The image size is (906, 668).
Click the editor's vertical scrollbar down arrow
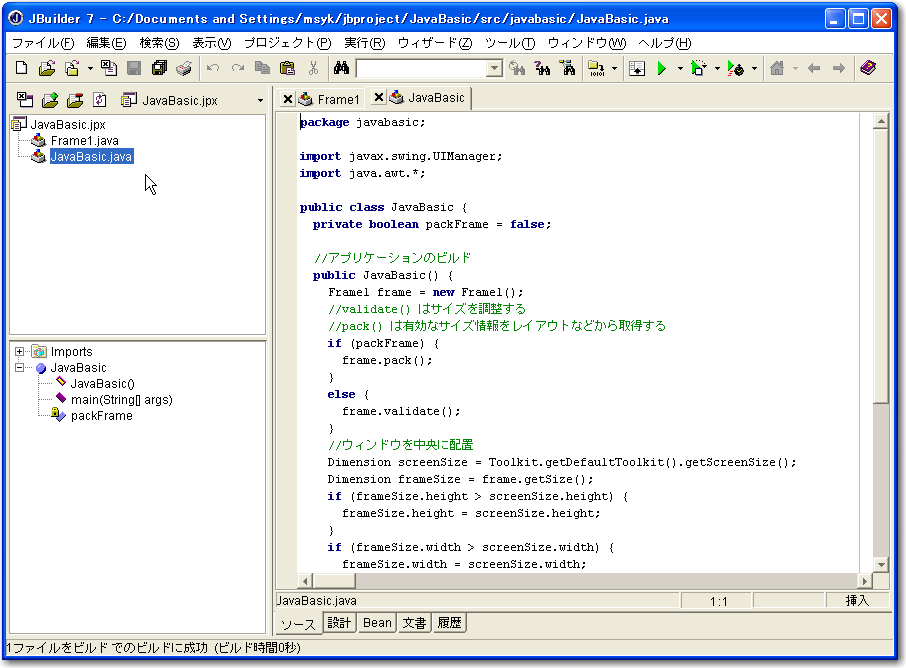[880, 566]
